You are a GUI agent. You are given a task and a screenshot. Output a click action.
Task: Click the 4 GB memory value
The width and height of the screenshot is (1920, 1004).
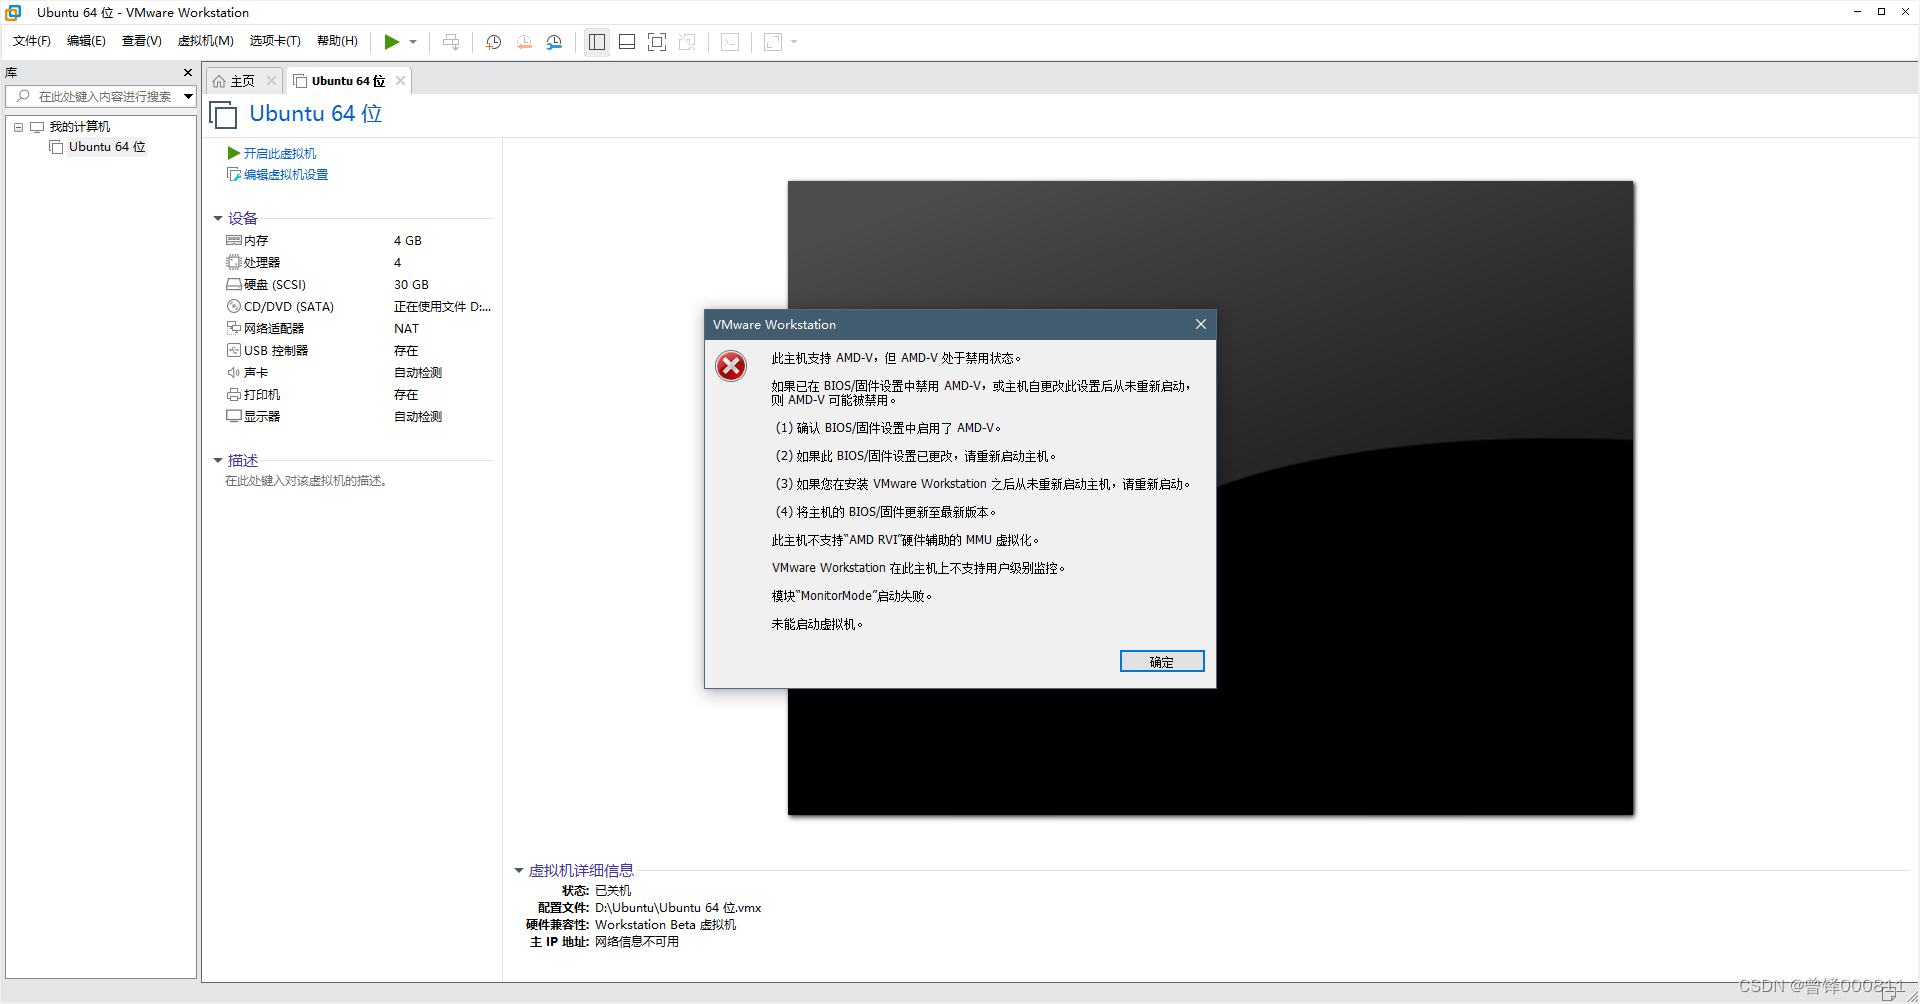(x=407, y=241)
